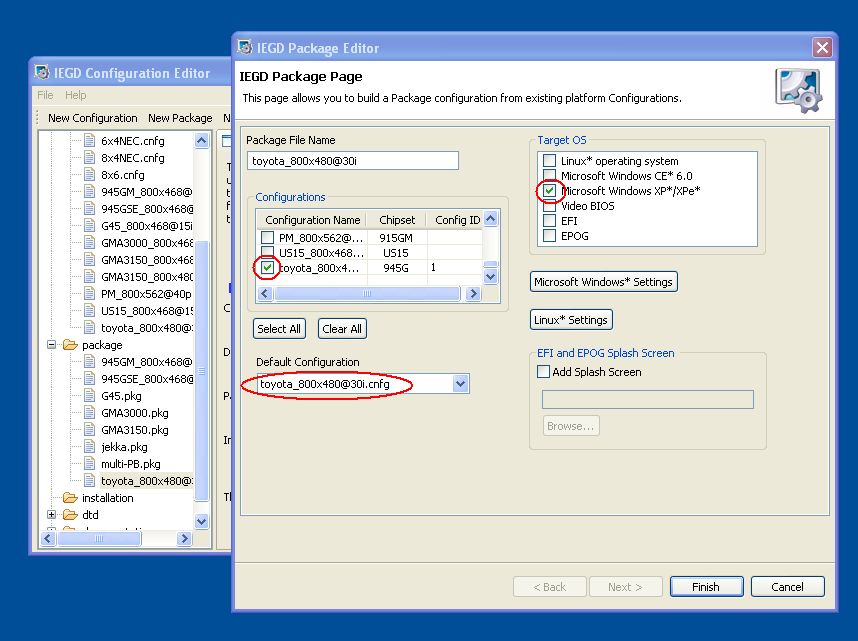Check the Add Splash Screen option
The height and width of the screenshot is (641, 858).
click(544, 372)
